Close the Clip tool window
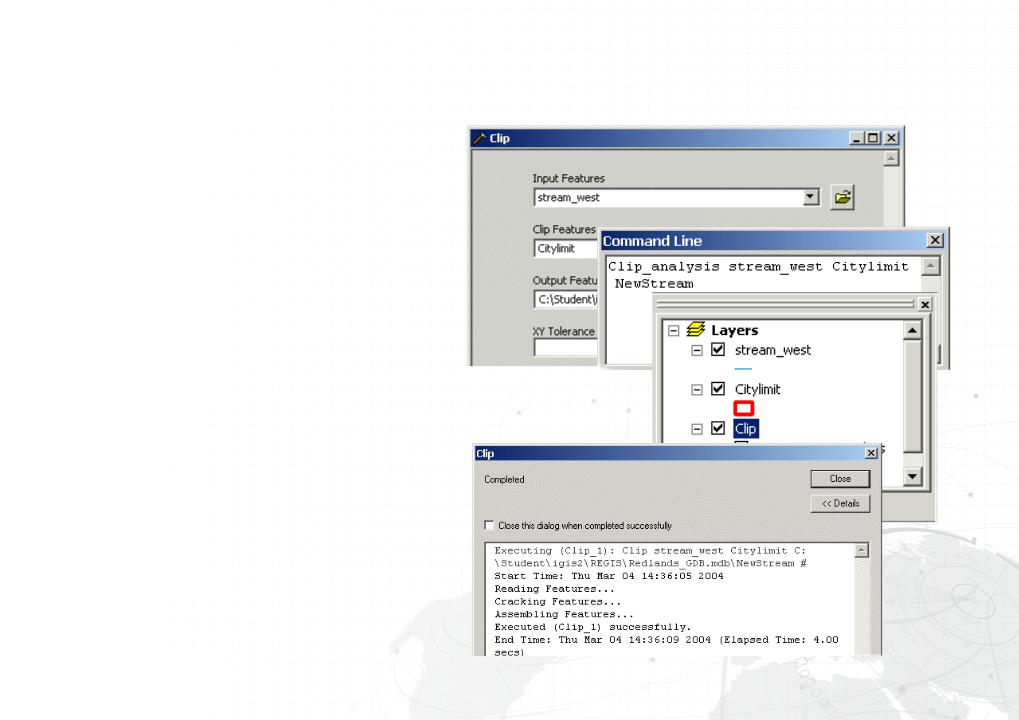The height and width of the screenshot is (720, 1019). [x=892, y=138]
